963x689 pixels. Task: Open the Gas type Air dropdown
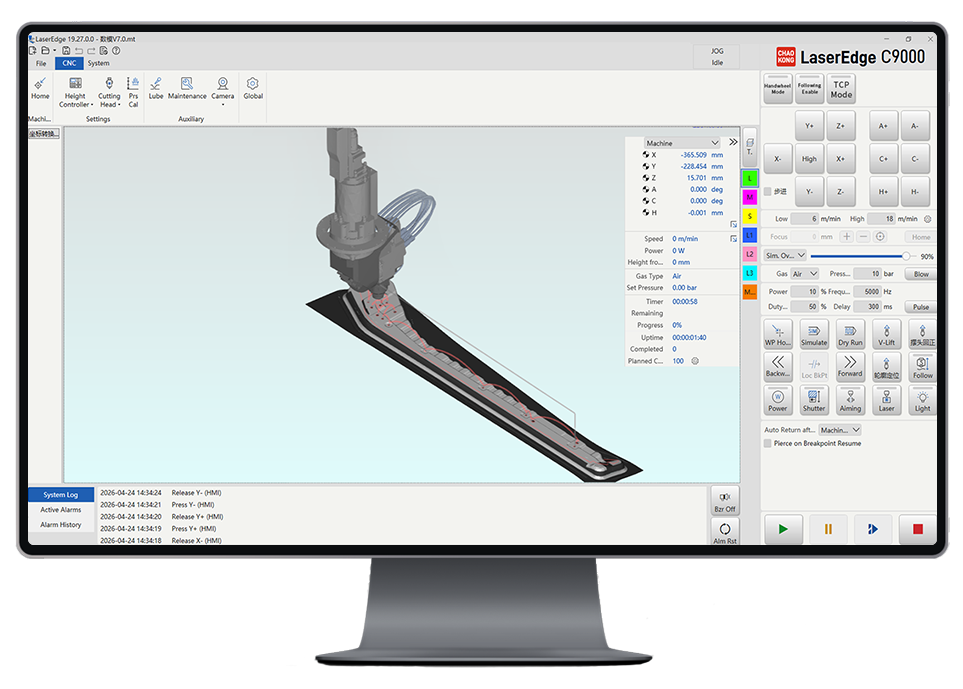click(x=805, y=274)
